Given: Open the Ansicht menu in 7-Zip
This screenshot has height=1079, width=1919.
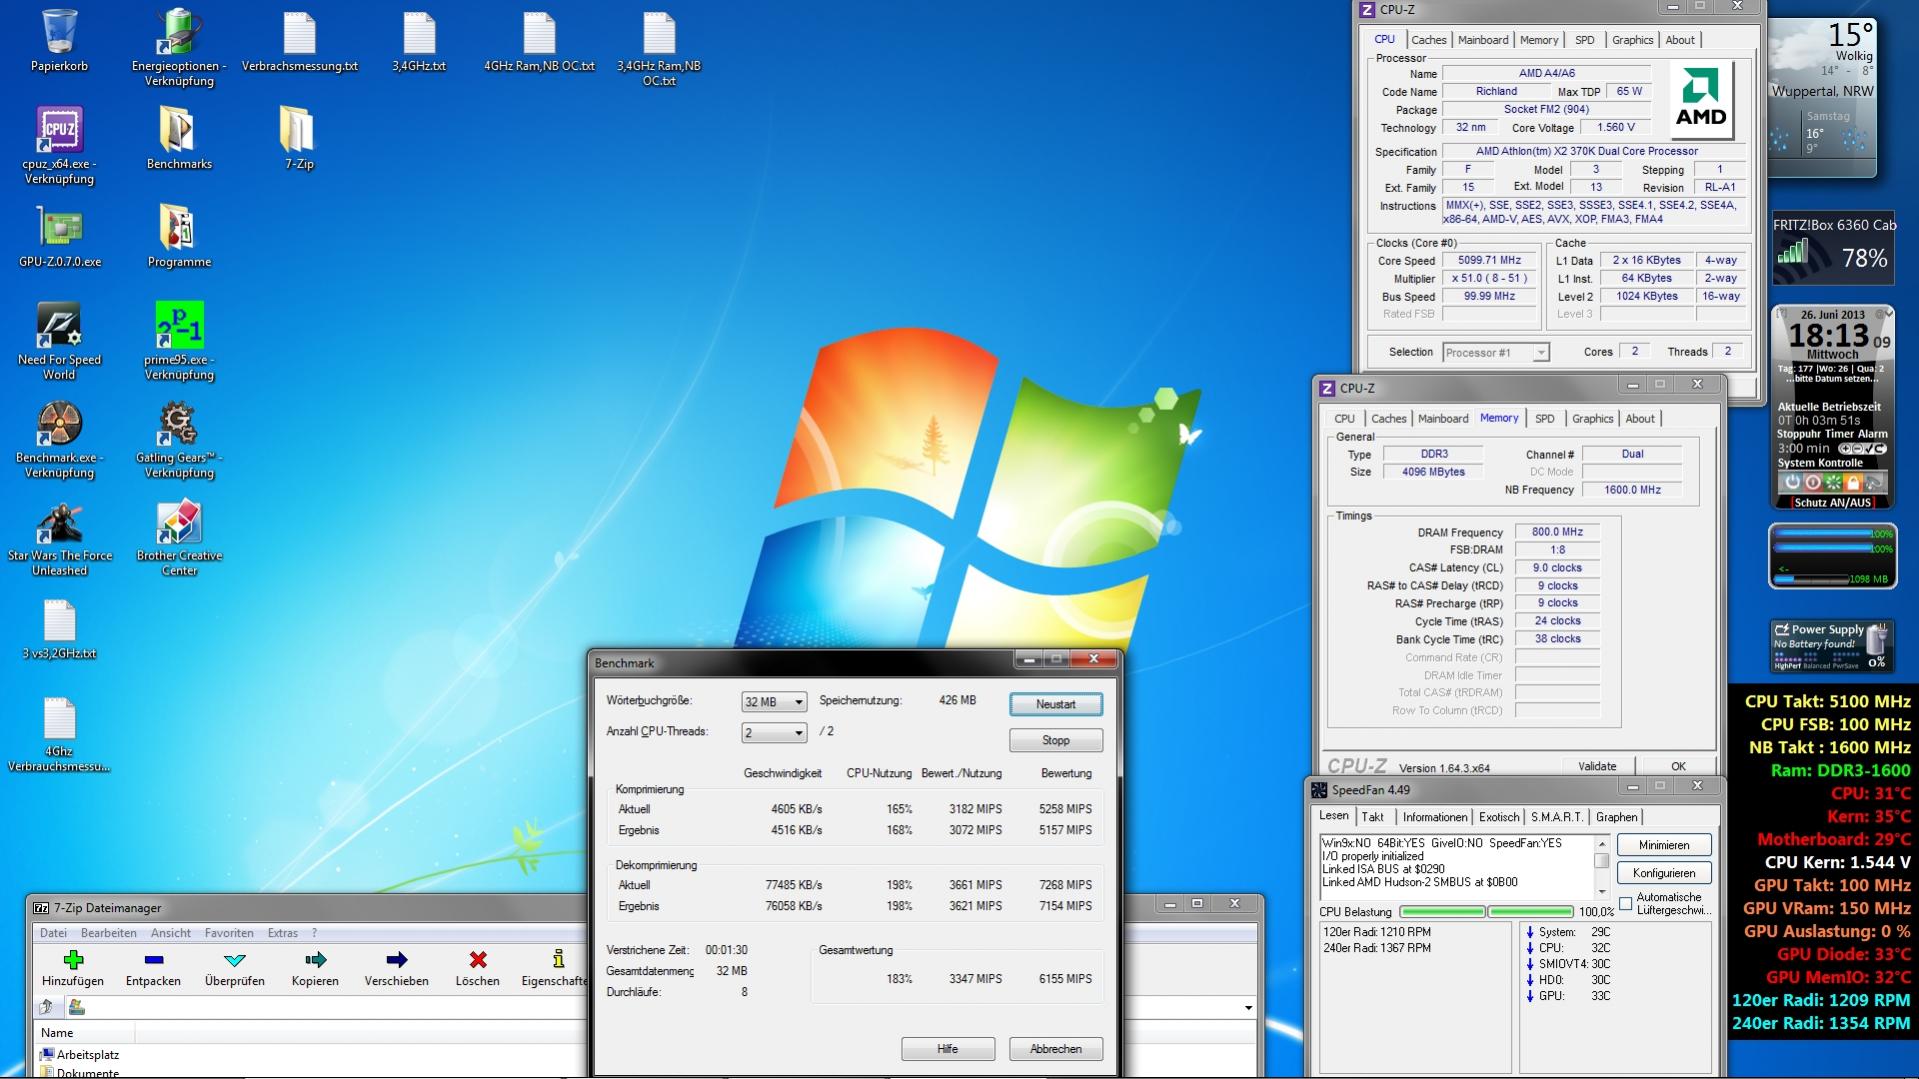Looking at the screenshot, I should tap(171, 933).
